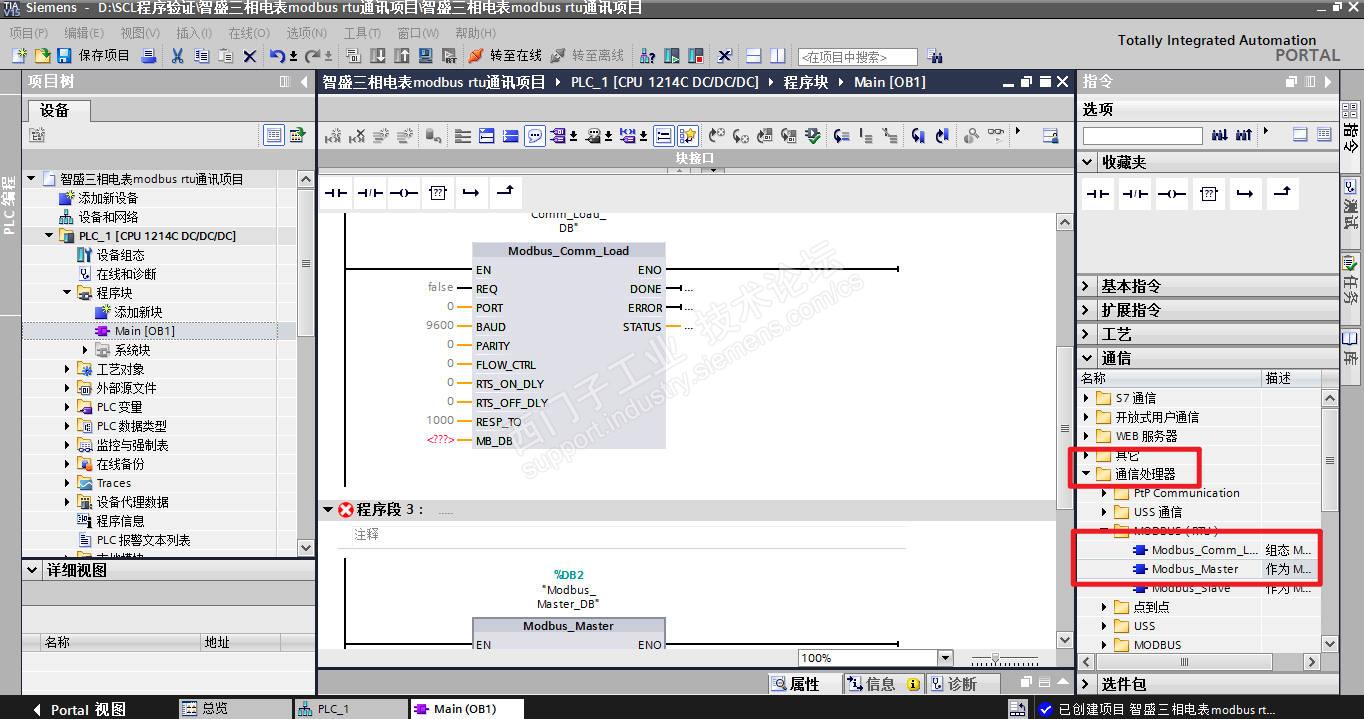1364x719 pixels.
Task: Toggle favorites display star icon in editor toolbar
Action: pyautogui.click(x=688, y=136)
